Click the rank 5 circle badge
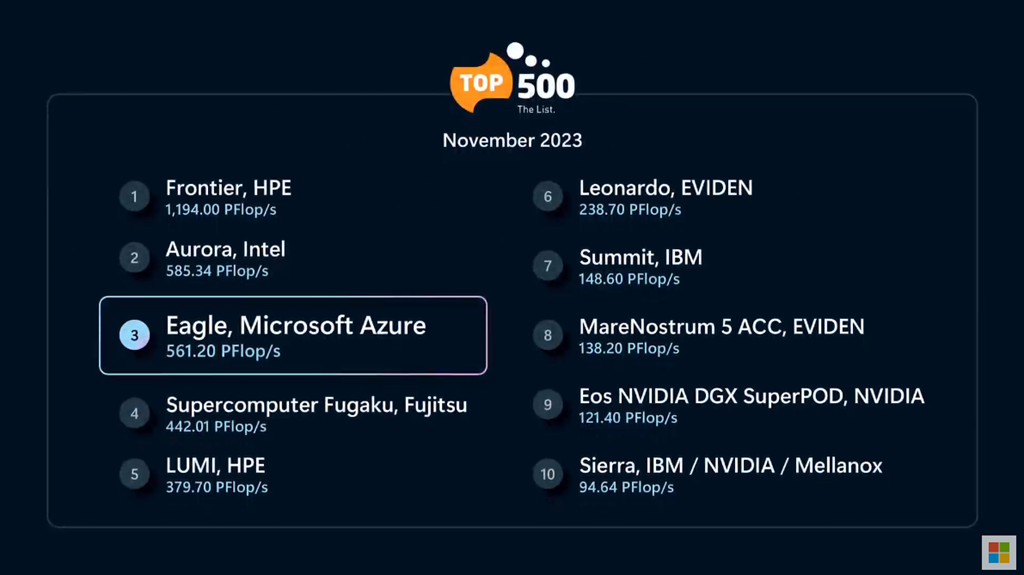The height and width of the screenshot is (575, 1024). click(135, 474)
